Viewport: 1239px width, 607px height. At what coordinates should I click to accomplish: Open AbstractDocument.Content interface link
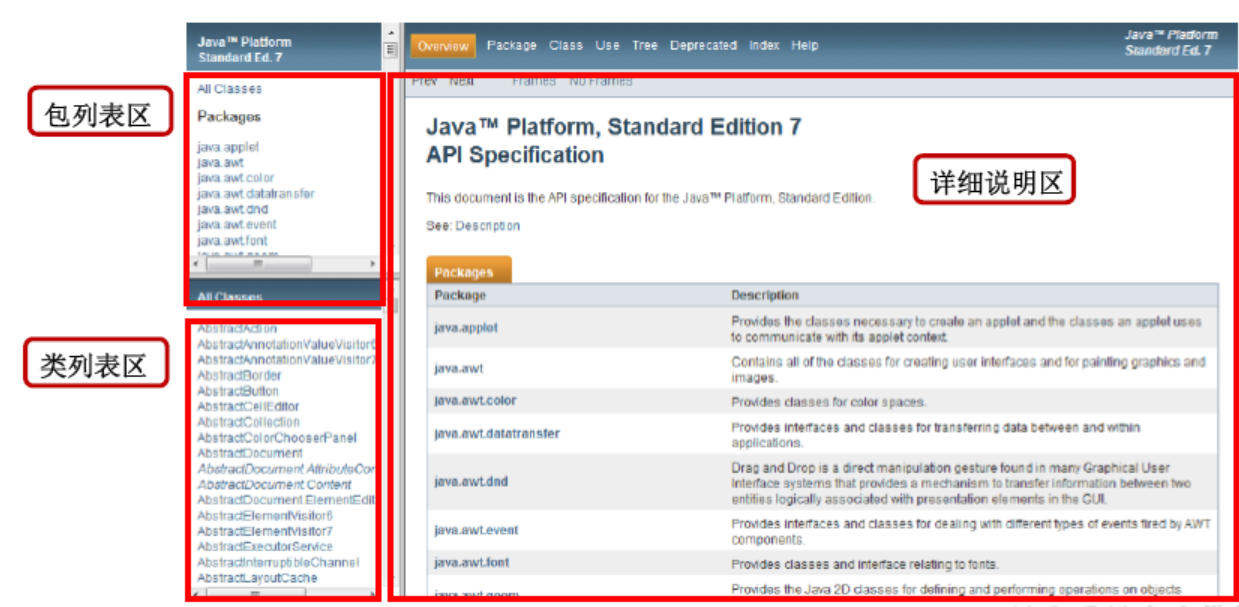274,485
